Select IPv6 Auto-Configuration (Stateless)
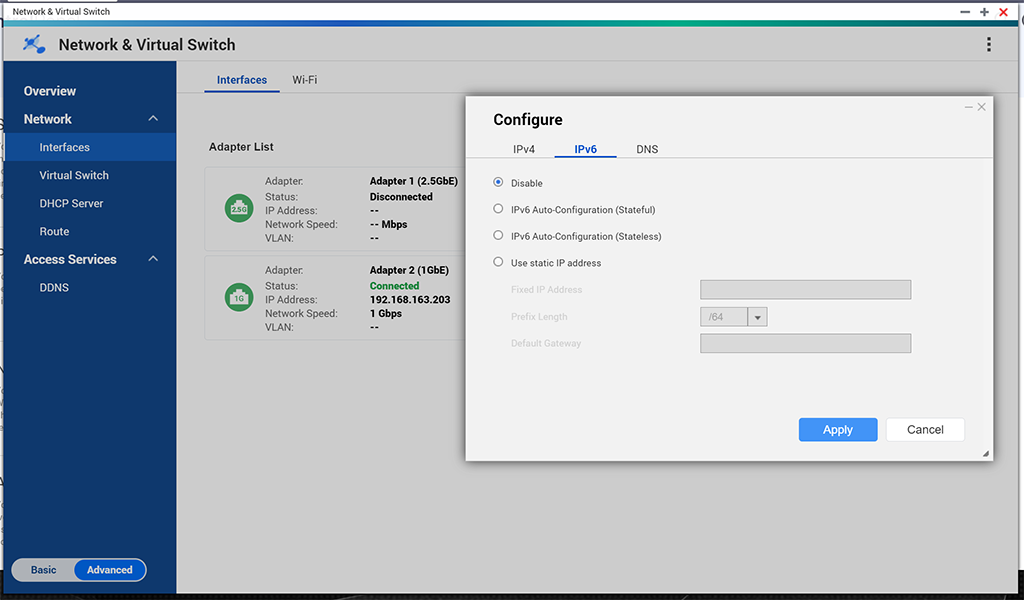This screenshot has height=600, width=1024. pyautogui.click(x=498, y=236)
